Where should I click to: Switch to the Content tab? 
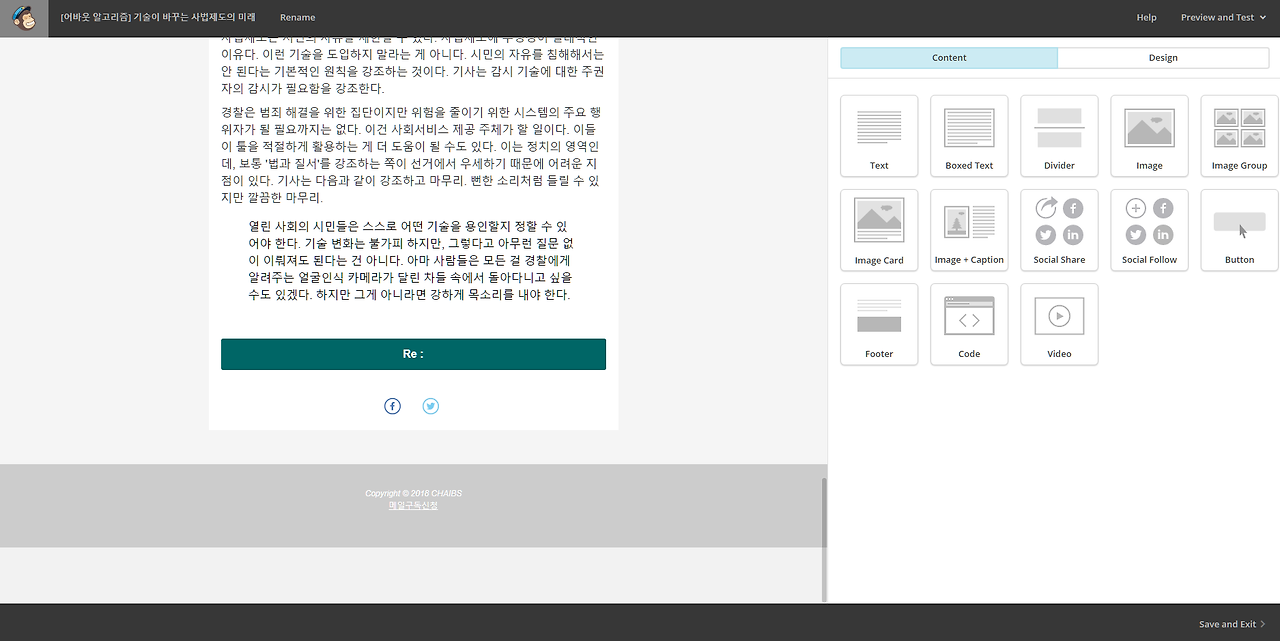(949, 58)
